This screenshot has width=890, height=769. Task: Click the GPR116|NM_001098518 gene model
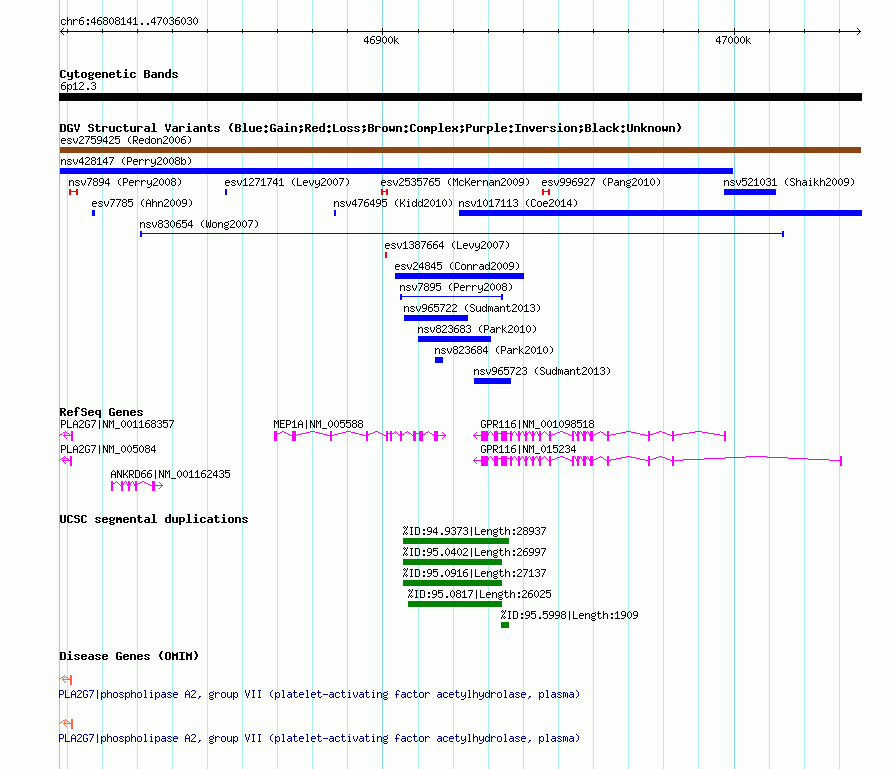pos(599,436)
